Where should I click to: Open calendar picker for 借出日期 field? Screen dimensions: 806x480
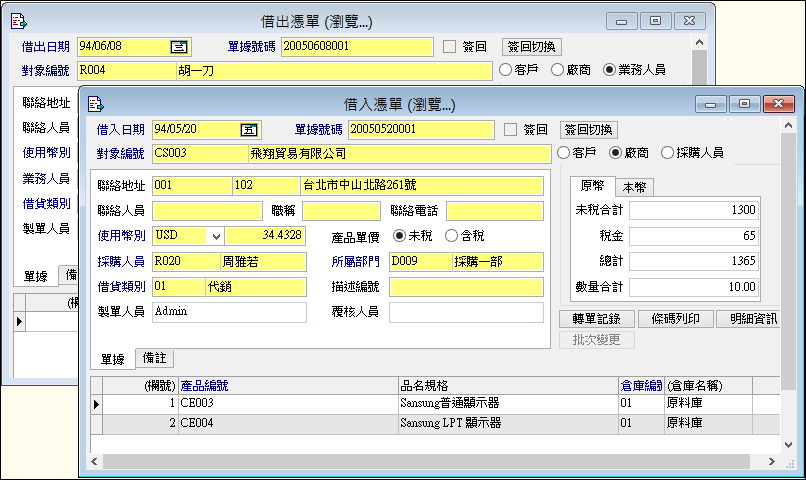coord(179,46)
